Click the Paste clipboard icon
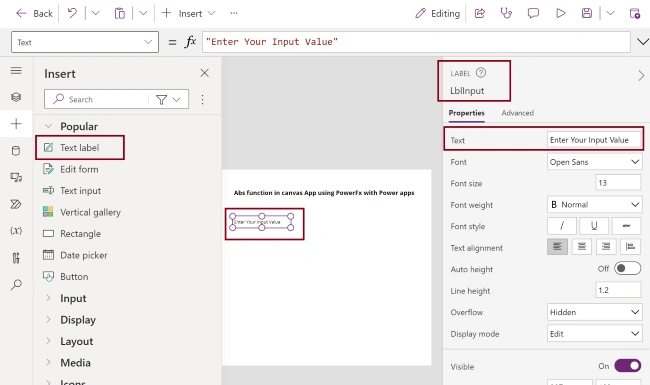Image resolution: width=650 pixels, height=385 pixels. pos(119,13)
